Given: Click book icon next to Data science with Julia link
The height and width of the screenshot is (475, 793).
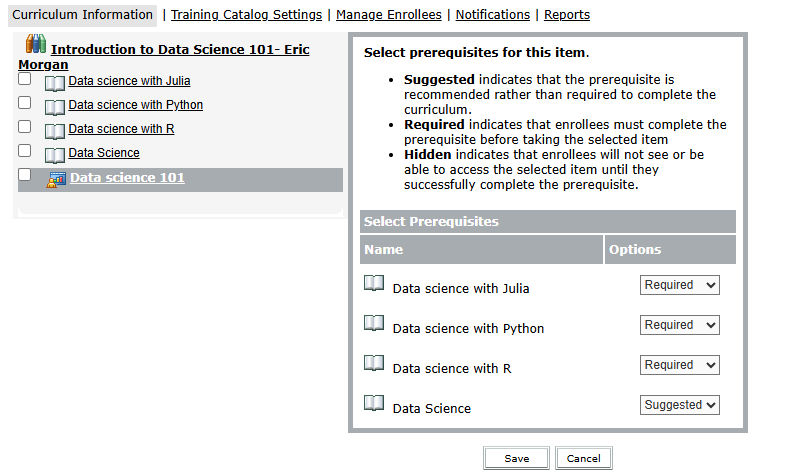Looking at the screenshot, I should click(x=55, y=83).
